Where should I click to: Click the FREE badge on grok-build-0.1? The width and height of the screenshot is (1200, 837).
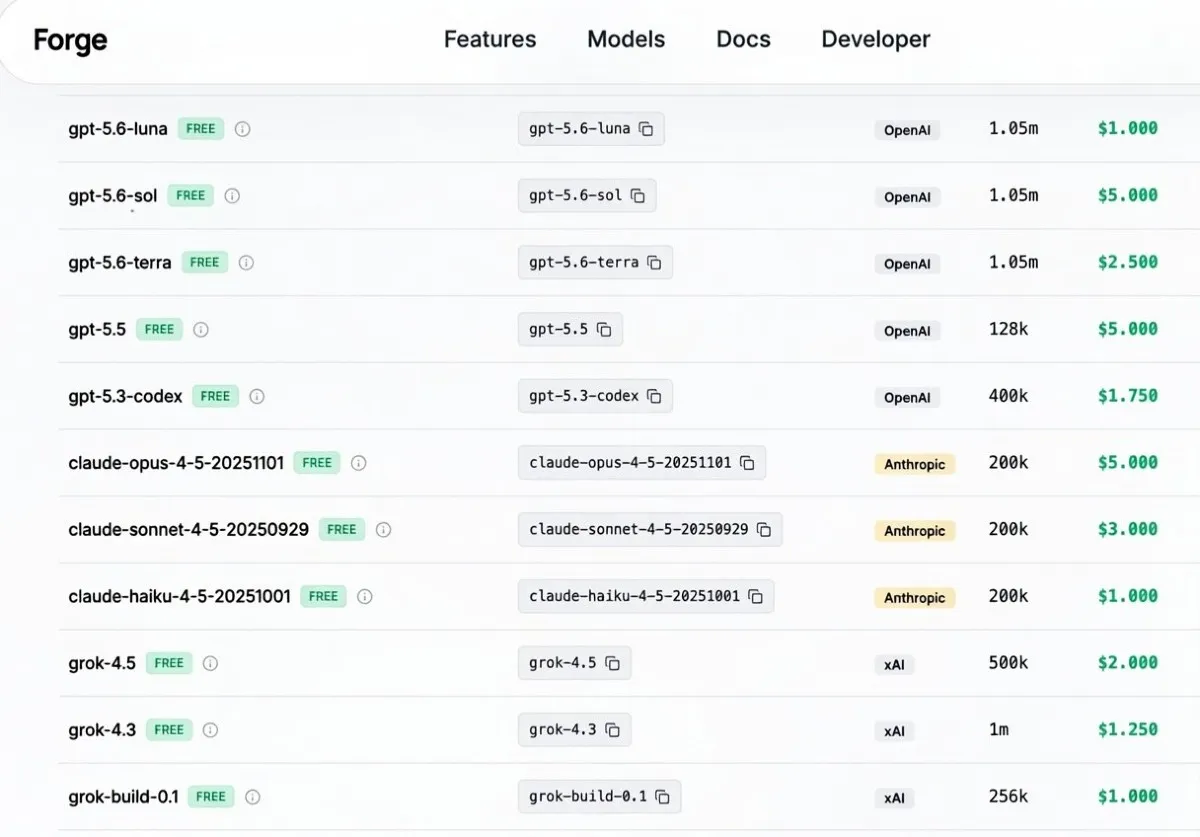[x=211, y=797]
